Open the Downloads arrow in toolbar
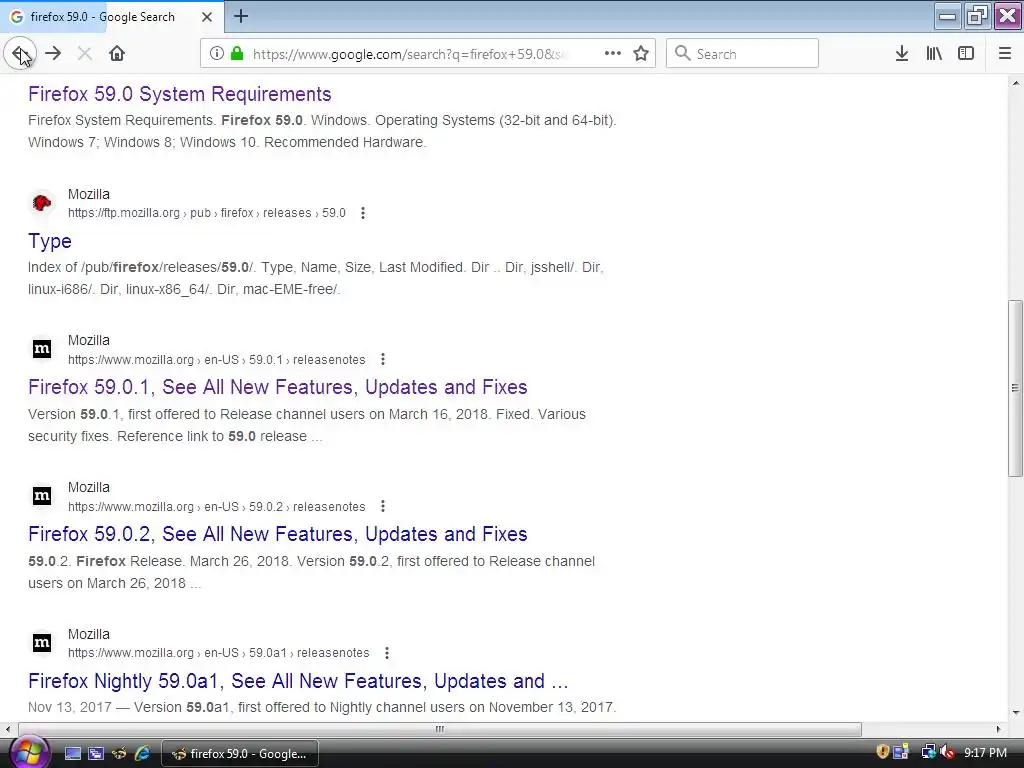The image size is (1024, 768). pos(902,54)
